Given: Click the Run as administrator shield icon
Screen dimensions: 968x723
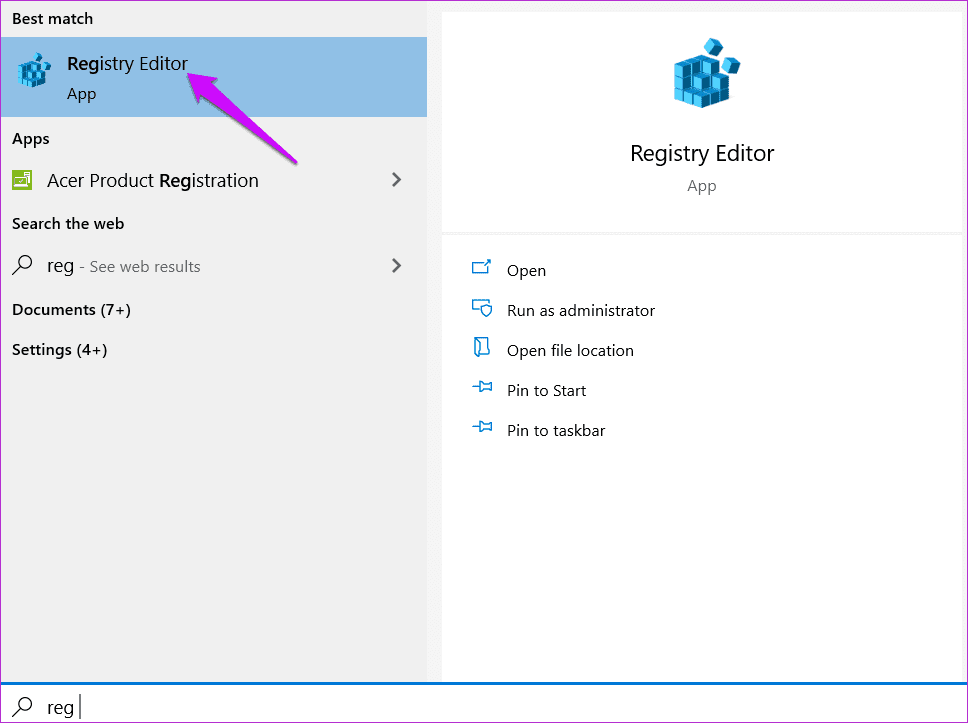Looking at the screenshot, I should pos(482,307).
